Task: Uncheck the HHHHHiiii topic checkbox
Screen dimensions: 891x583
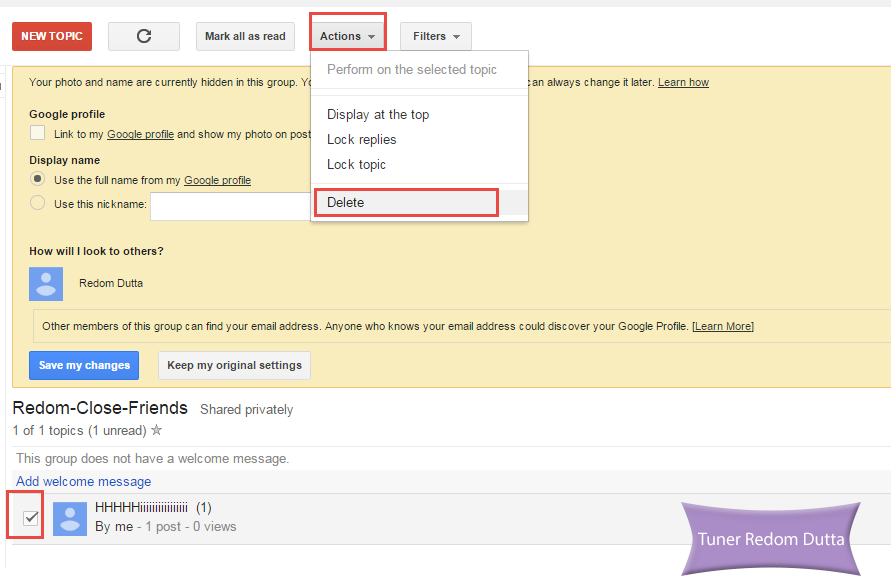Action: pos(31,518)
